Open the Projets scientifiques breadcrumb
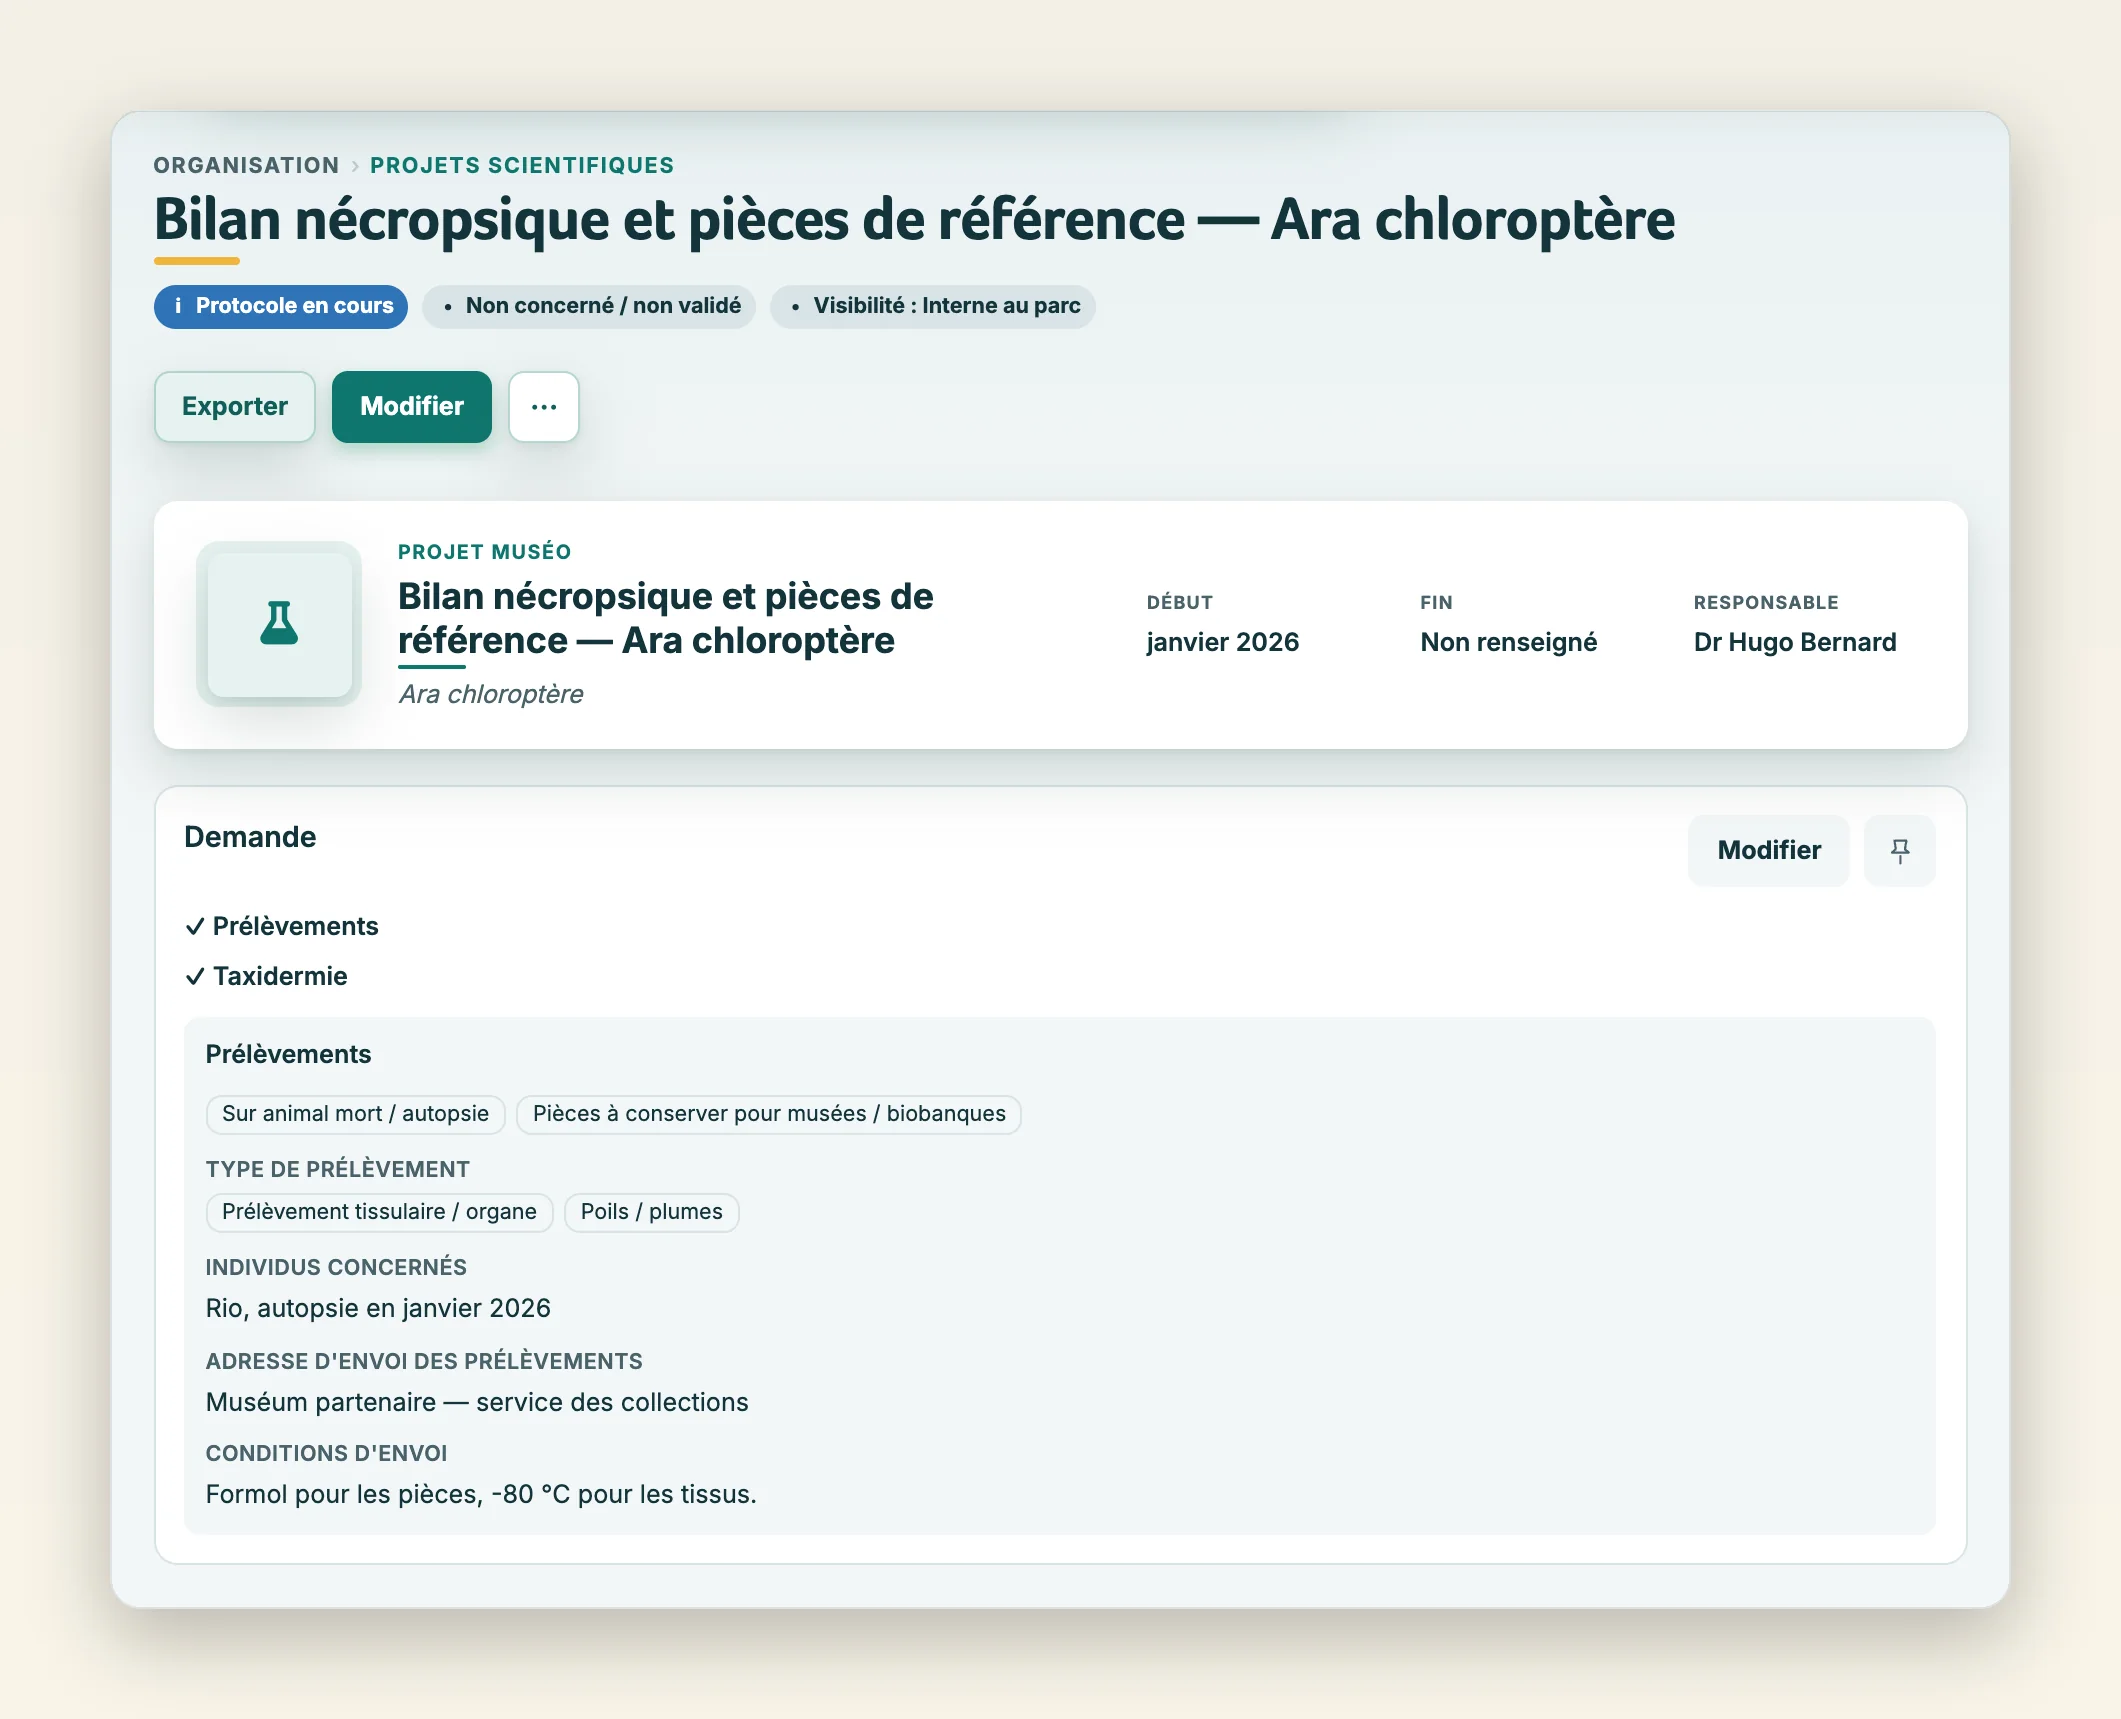This screenshot has width=2121, height=1719. click(x=522, y=165)
